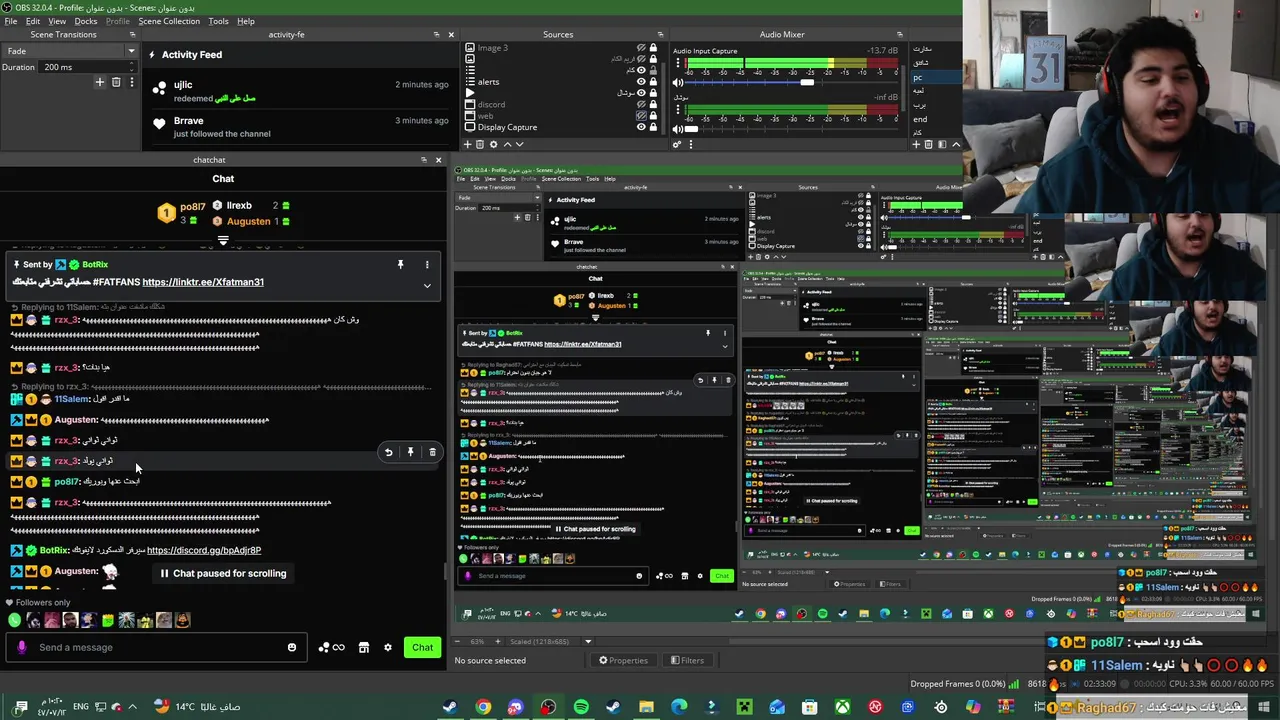The width and height of the screenshot is (1280, 720).
Task: Add a new scene with plus icon in Scenes list
Action: (x=916, y=144)
